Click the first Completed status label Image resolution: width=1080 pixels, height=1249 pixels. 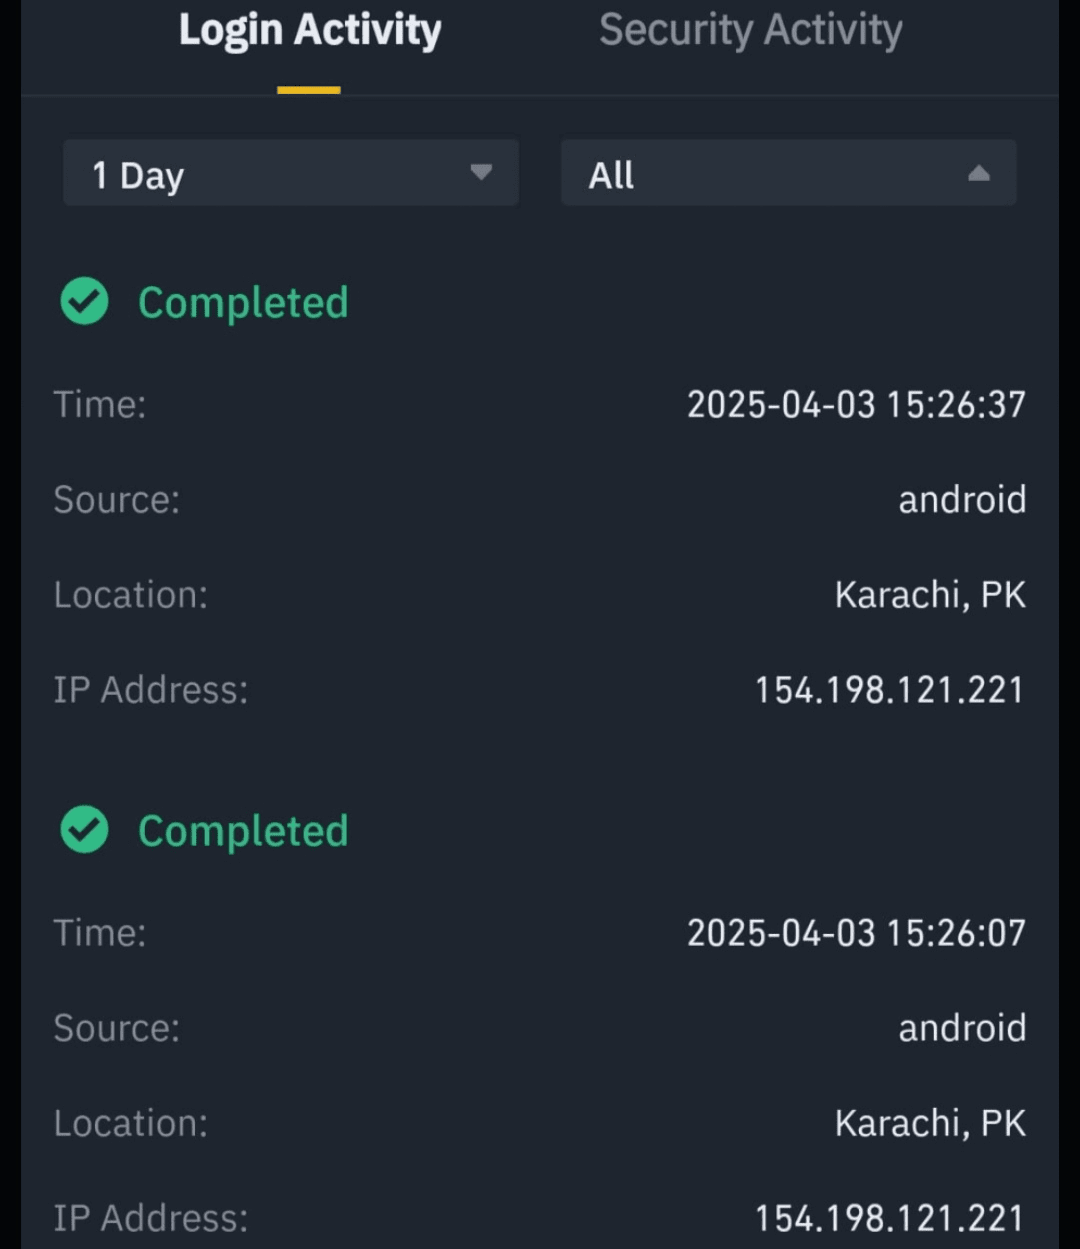[243, 302]
